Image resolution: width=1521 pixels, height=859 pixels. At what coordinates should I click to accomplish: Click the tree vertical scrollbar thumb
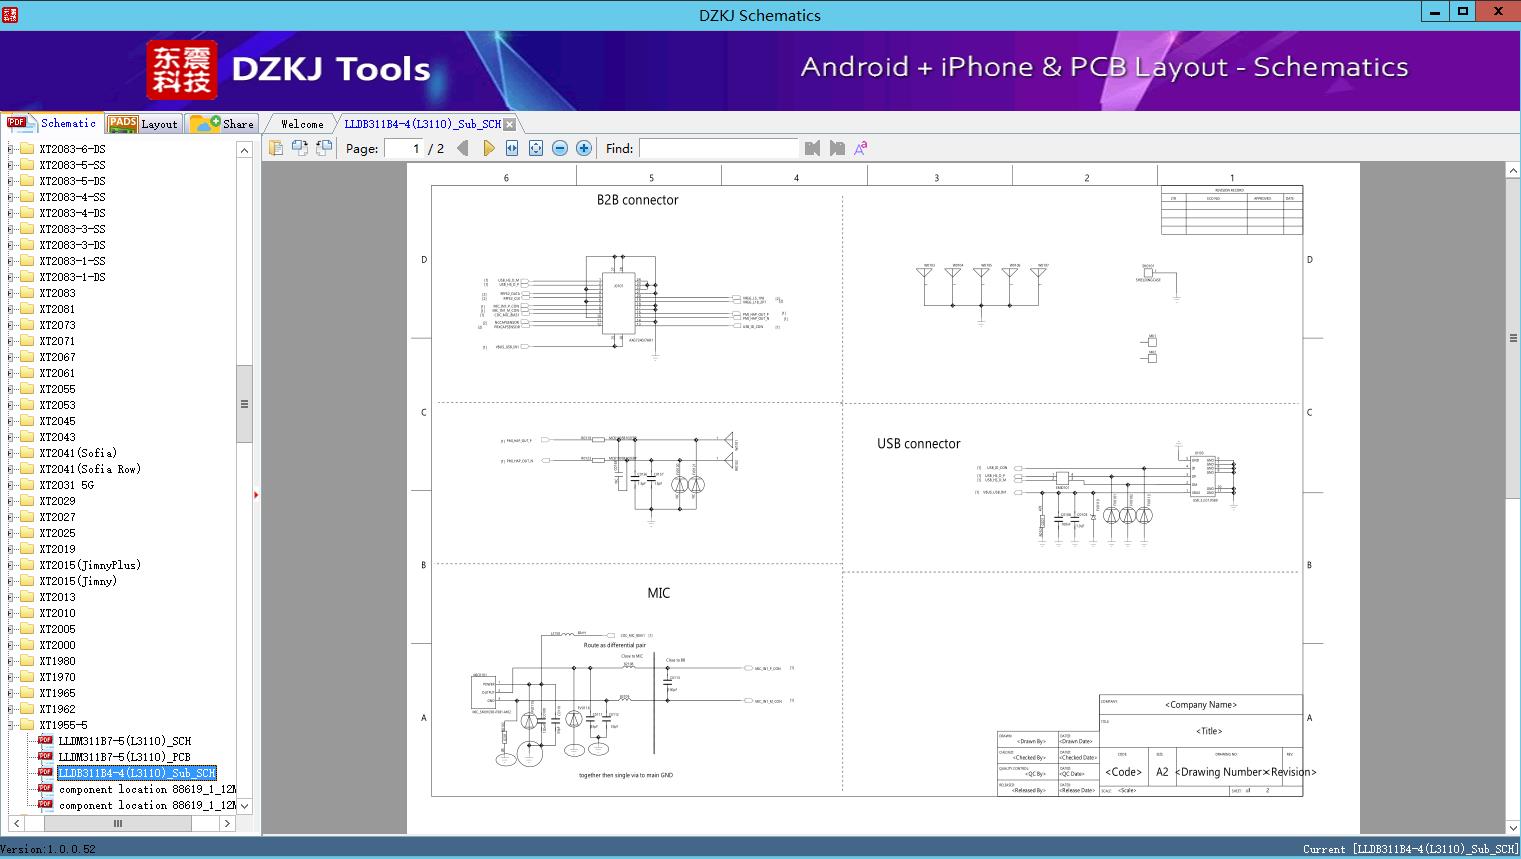point(244,404)
